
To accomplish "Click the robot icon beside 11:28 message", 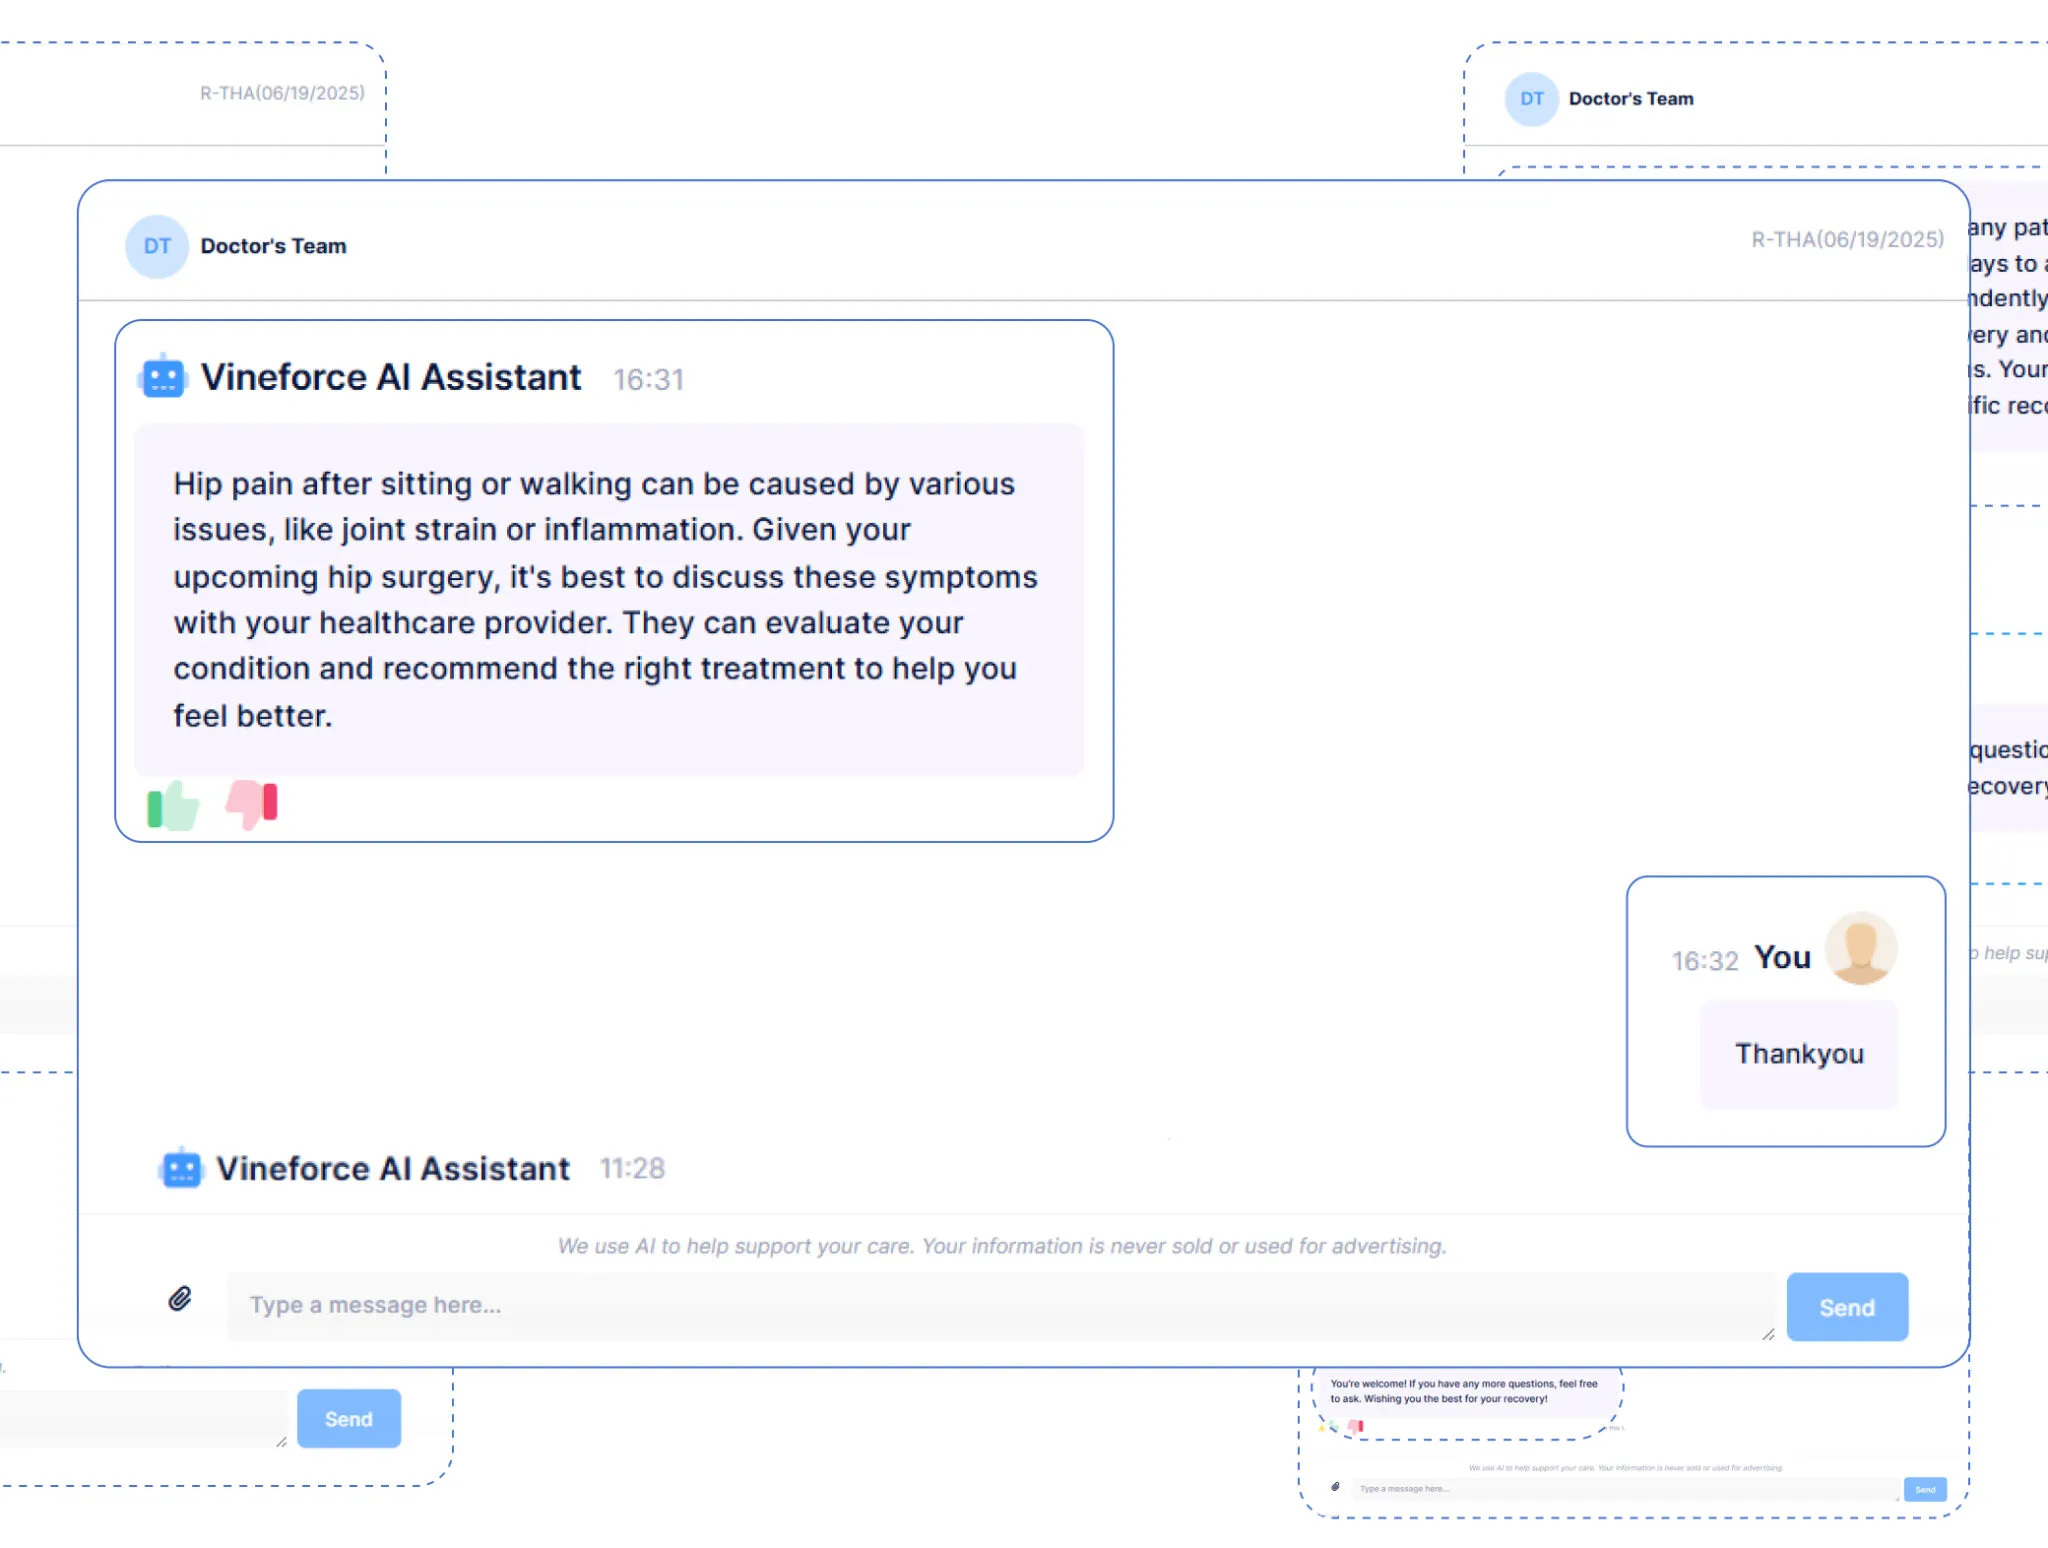I will (181, 1168).
